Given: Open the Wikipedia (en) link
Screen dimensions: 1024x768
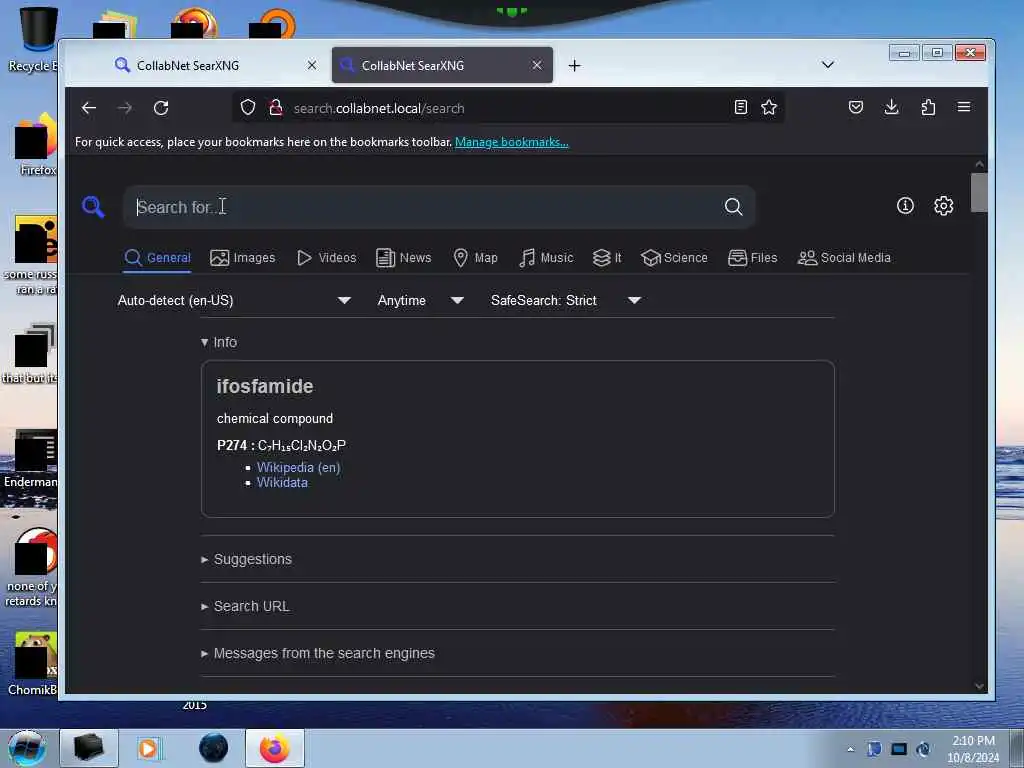Looking at the screenshot, I should (x=298, y=468).
